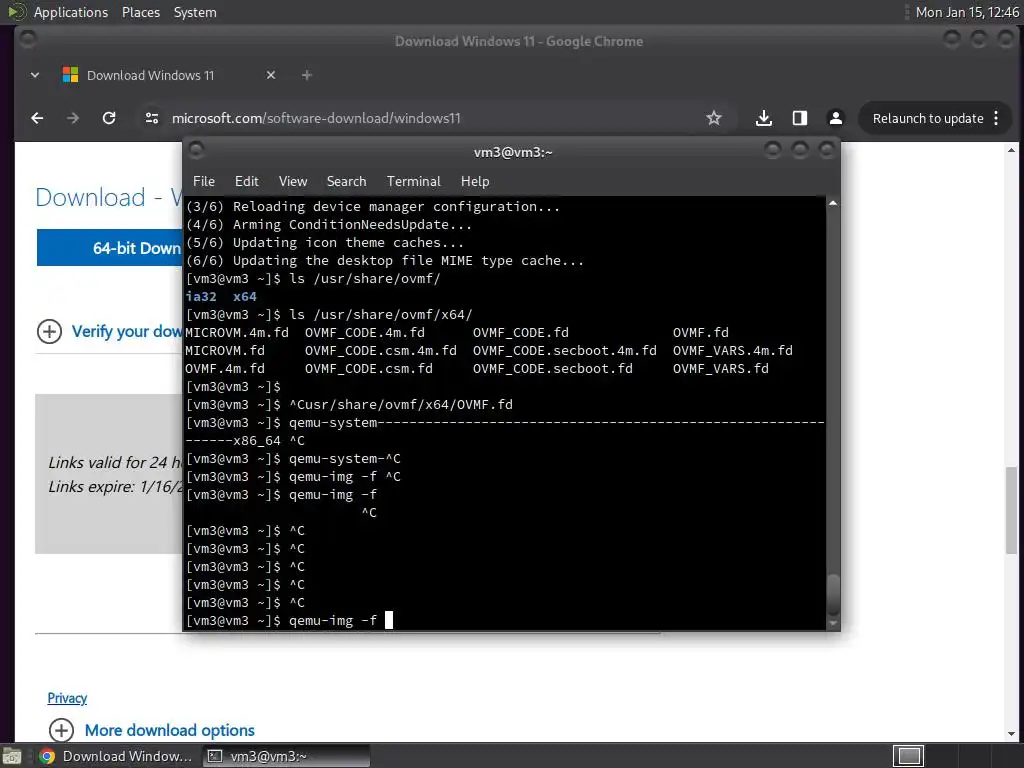Open the Applications menu in top panel
The image size is (1024, 768).
(71, 12)
